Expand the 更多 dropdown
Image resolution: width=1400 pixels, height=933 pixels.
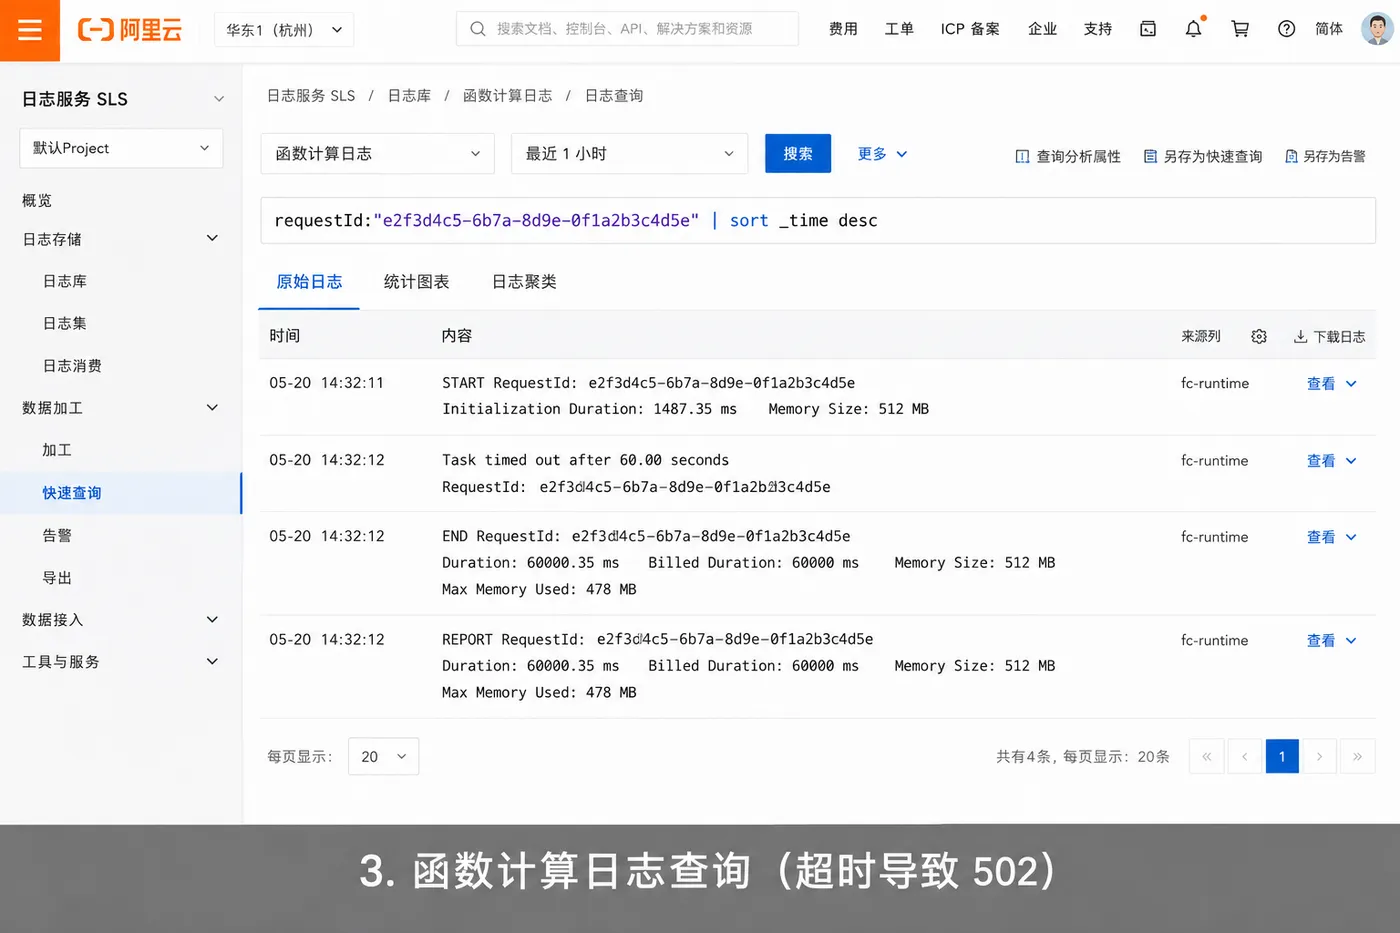tap(882, 154)
